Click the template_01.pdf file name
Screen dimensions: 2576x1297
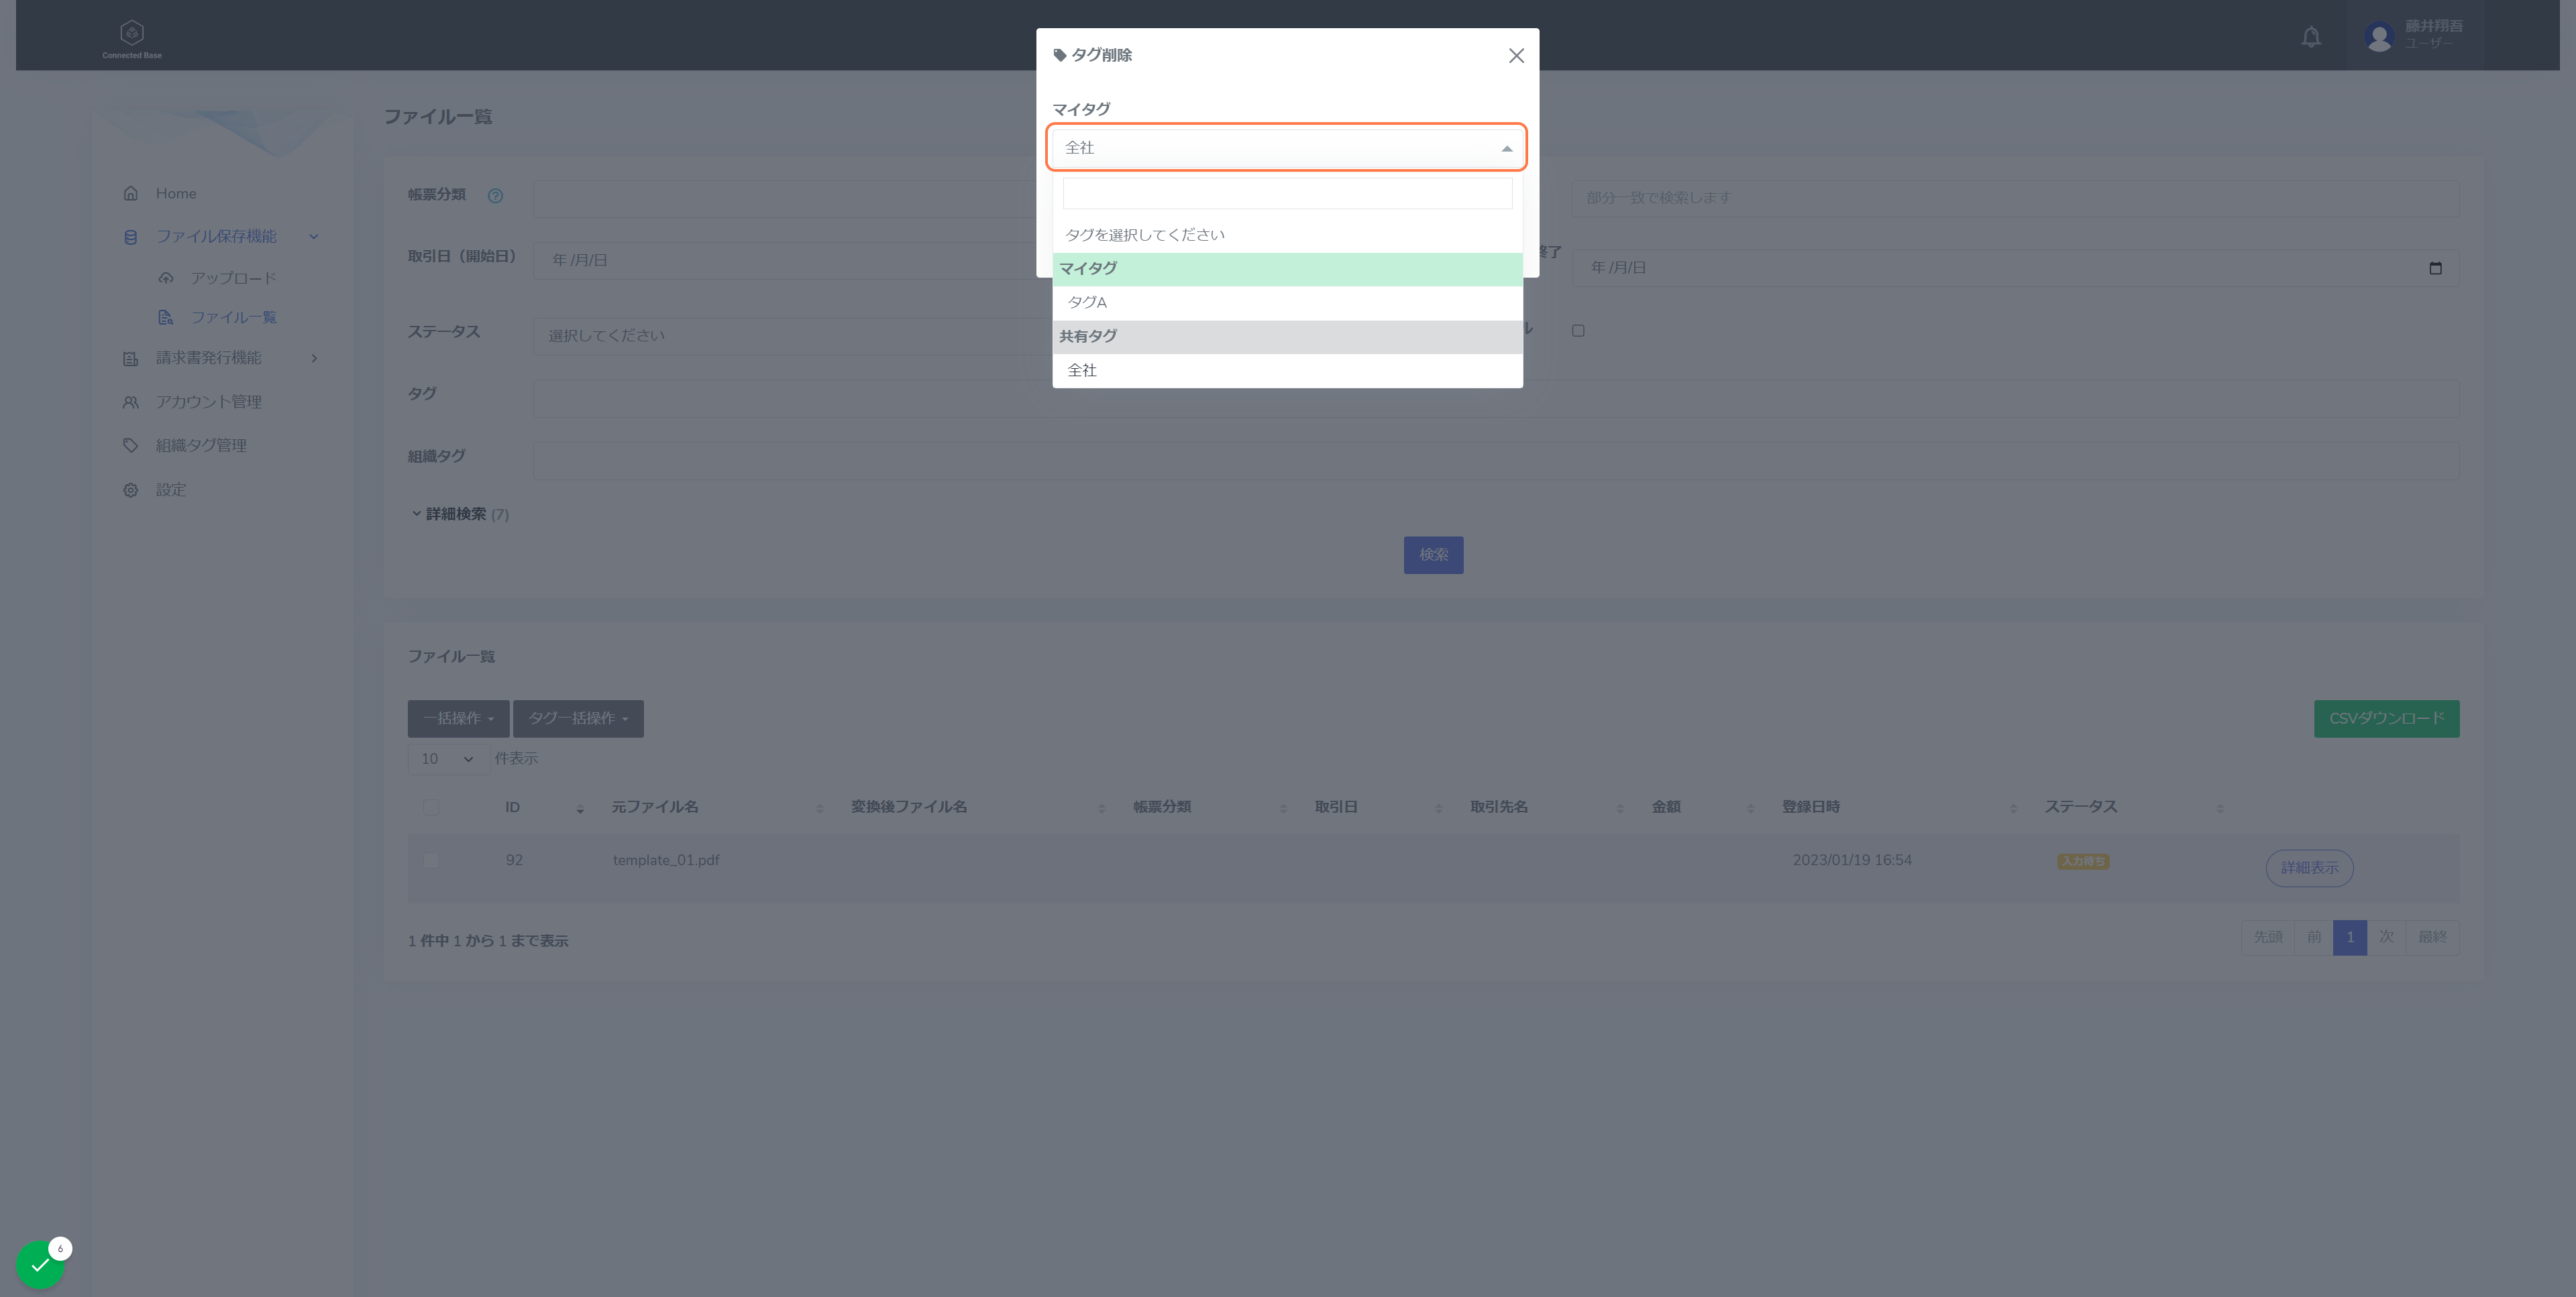666,860
